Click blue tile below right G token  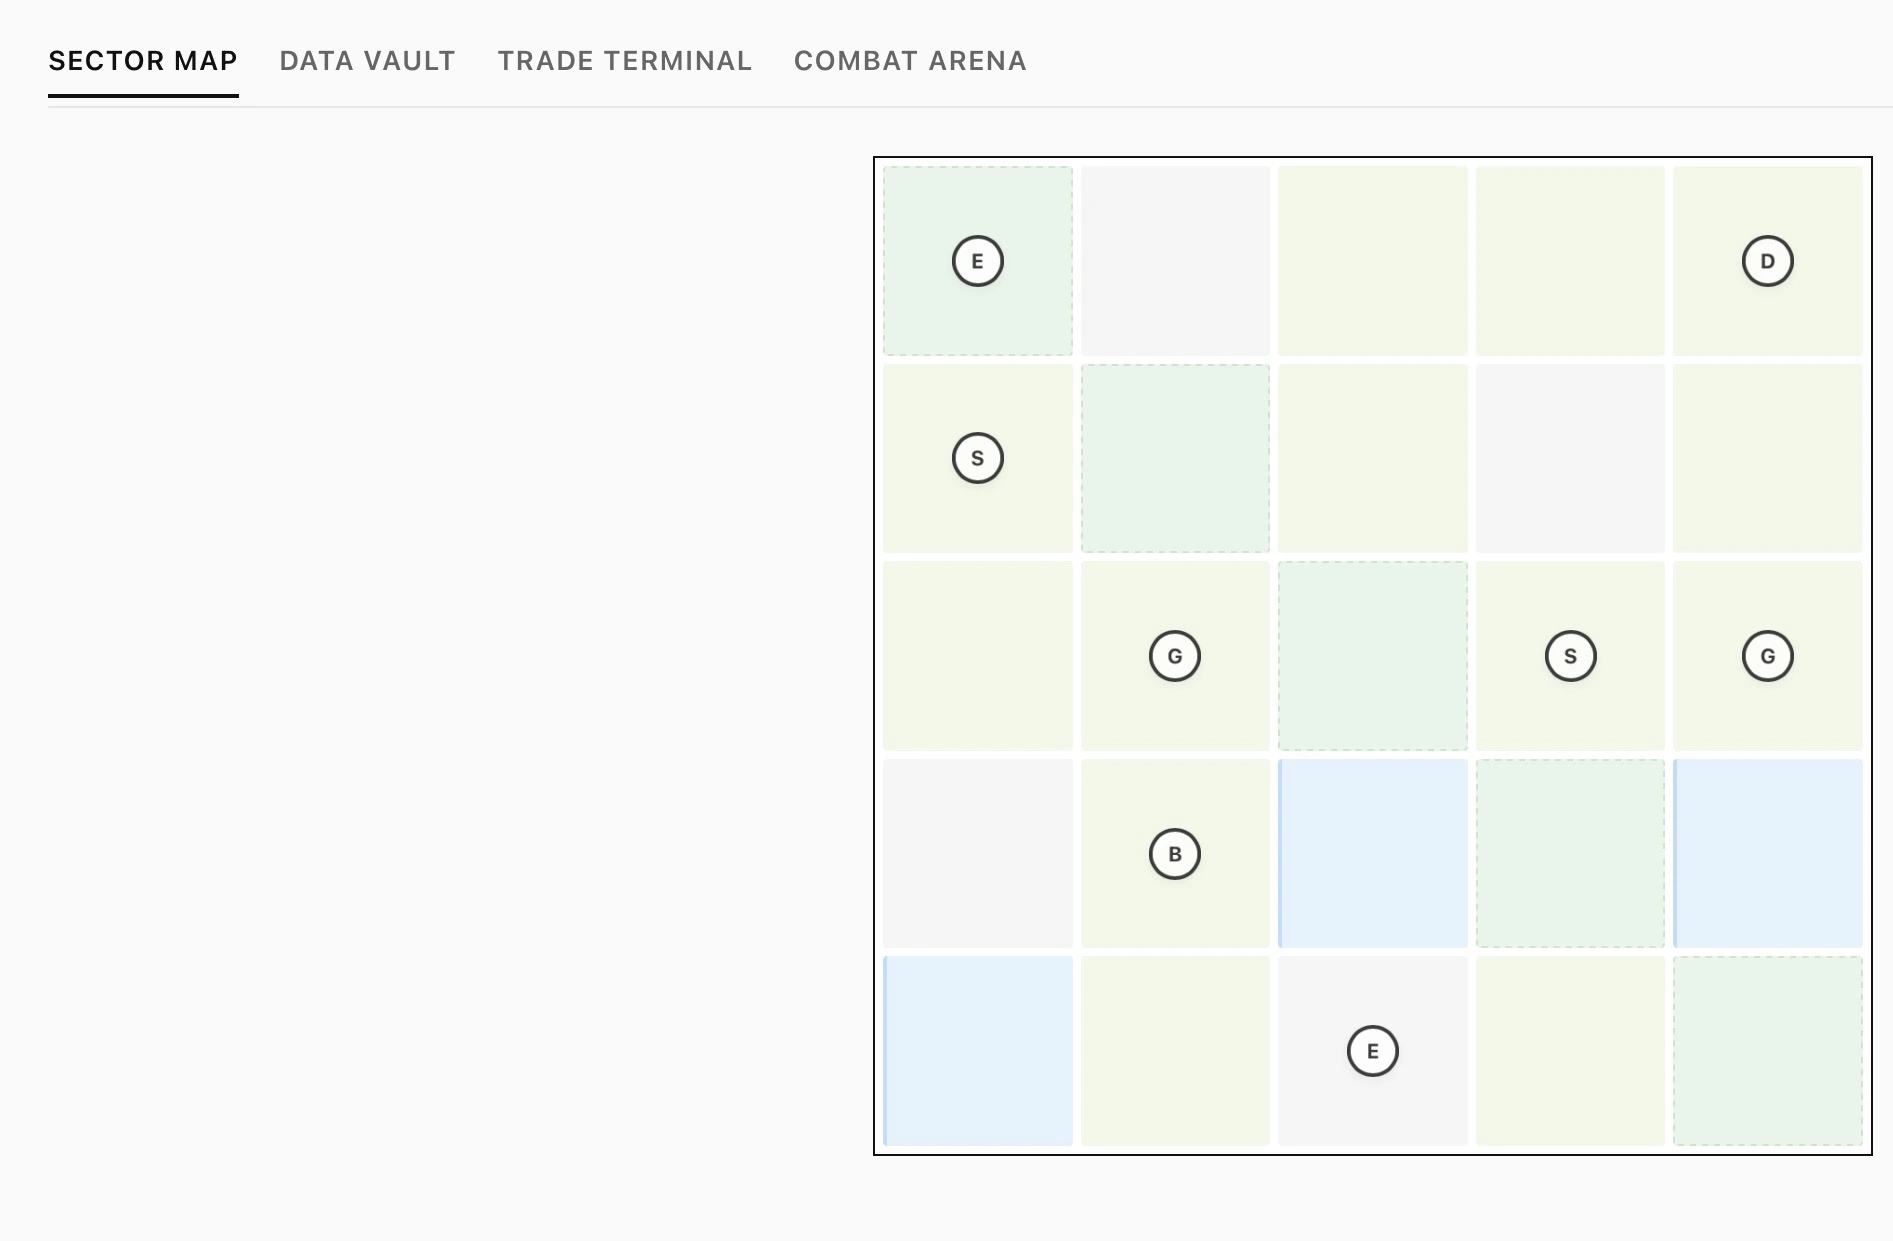[1767, 854]
